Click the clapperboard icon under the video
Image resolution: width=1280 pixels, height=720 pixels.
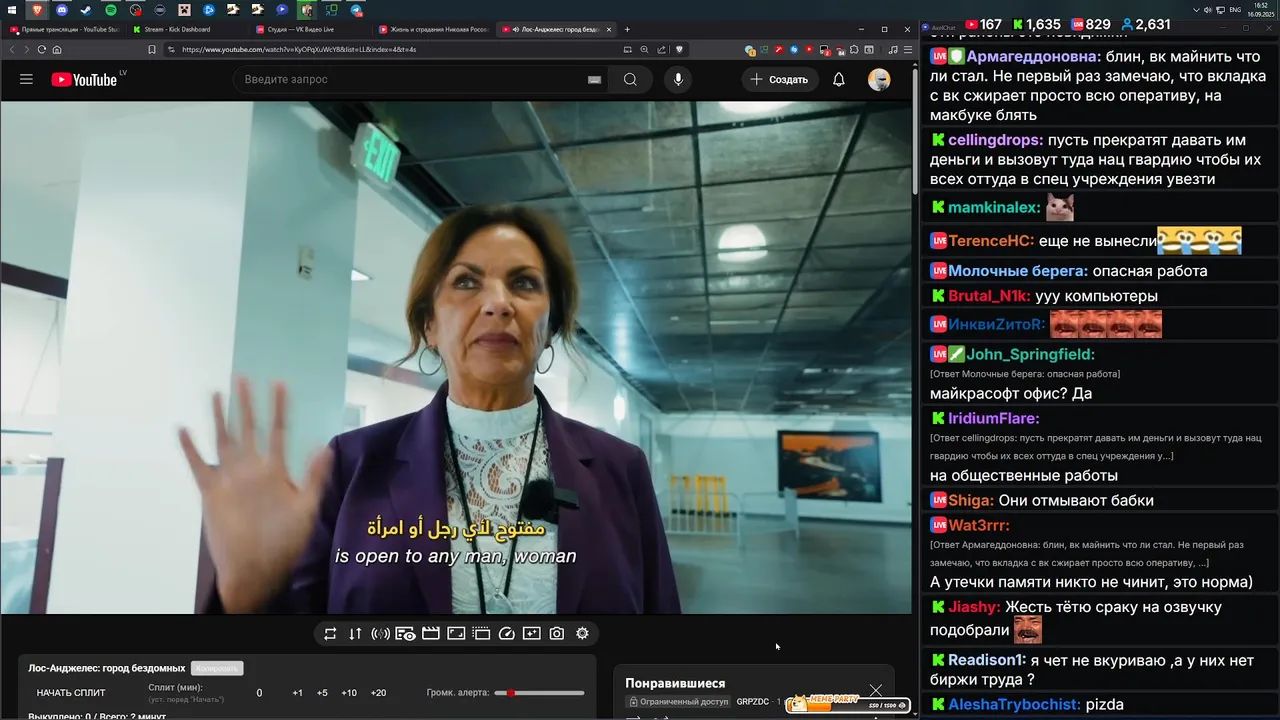pyautogui.click(x=431, y=633)
